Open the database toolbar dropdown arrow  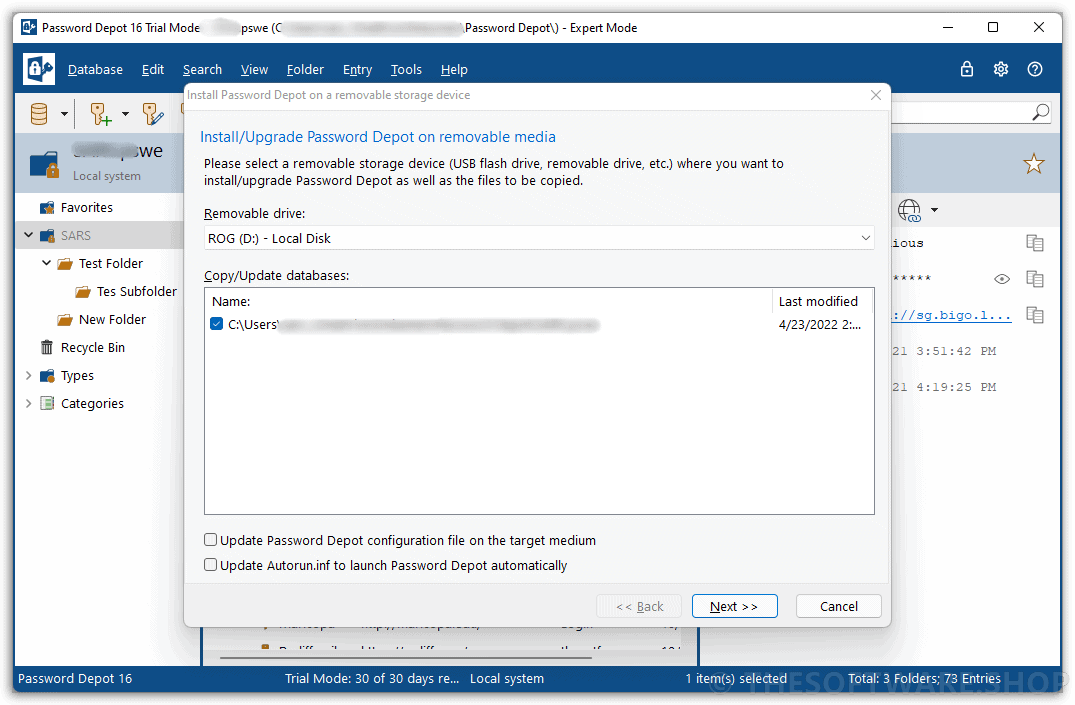click(x=64, y=114)
